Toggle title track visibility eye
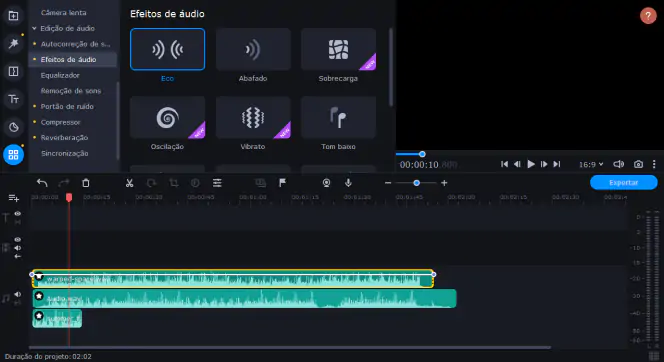664x362 pixels. (x=17, y=213)
